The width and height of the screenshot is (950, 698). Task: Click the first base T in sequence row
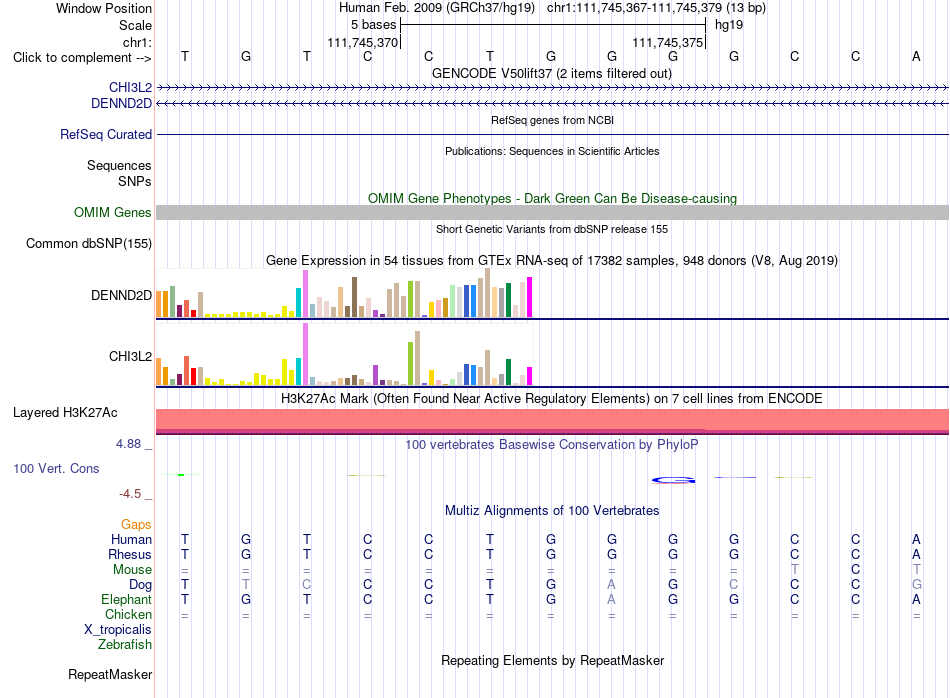pos(185,56)
